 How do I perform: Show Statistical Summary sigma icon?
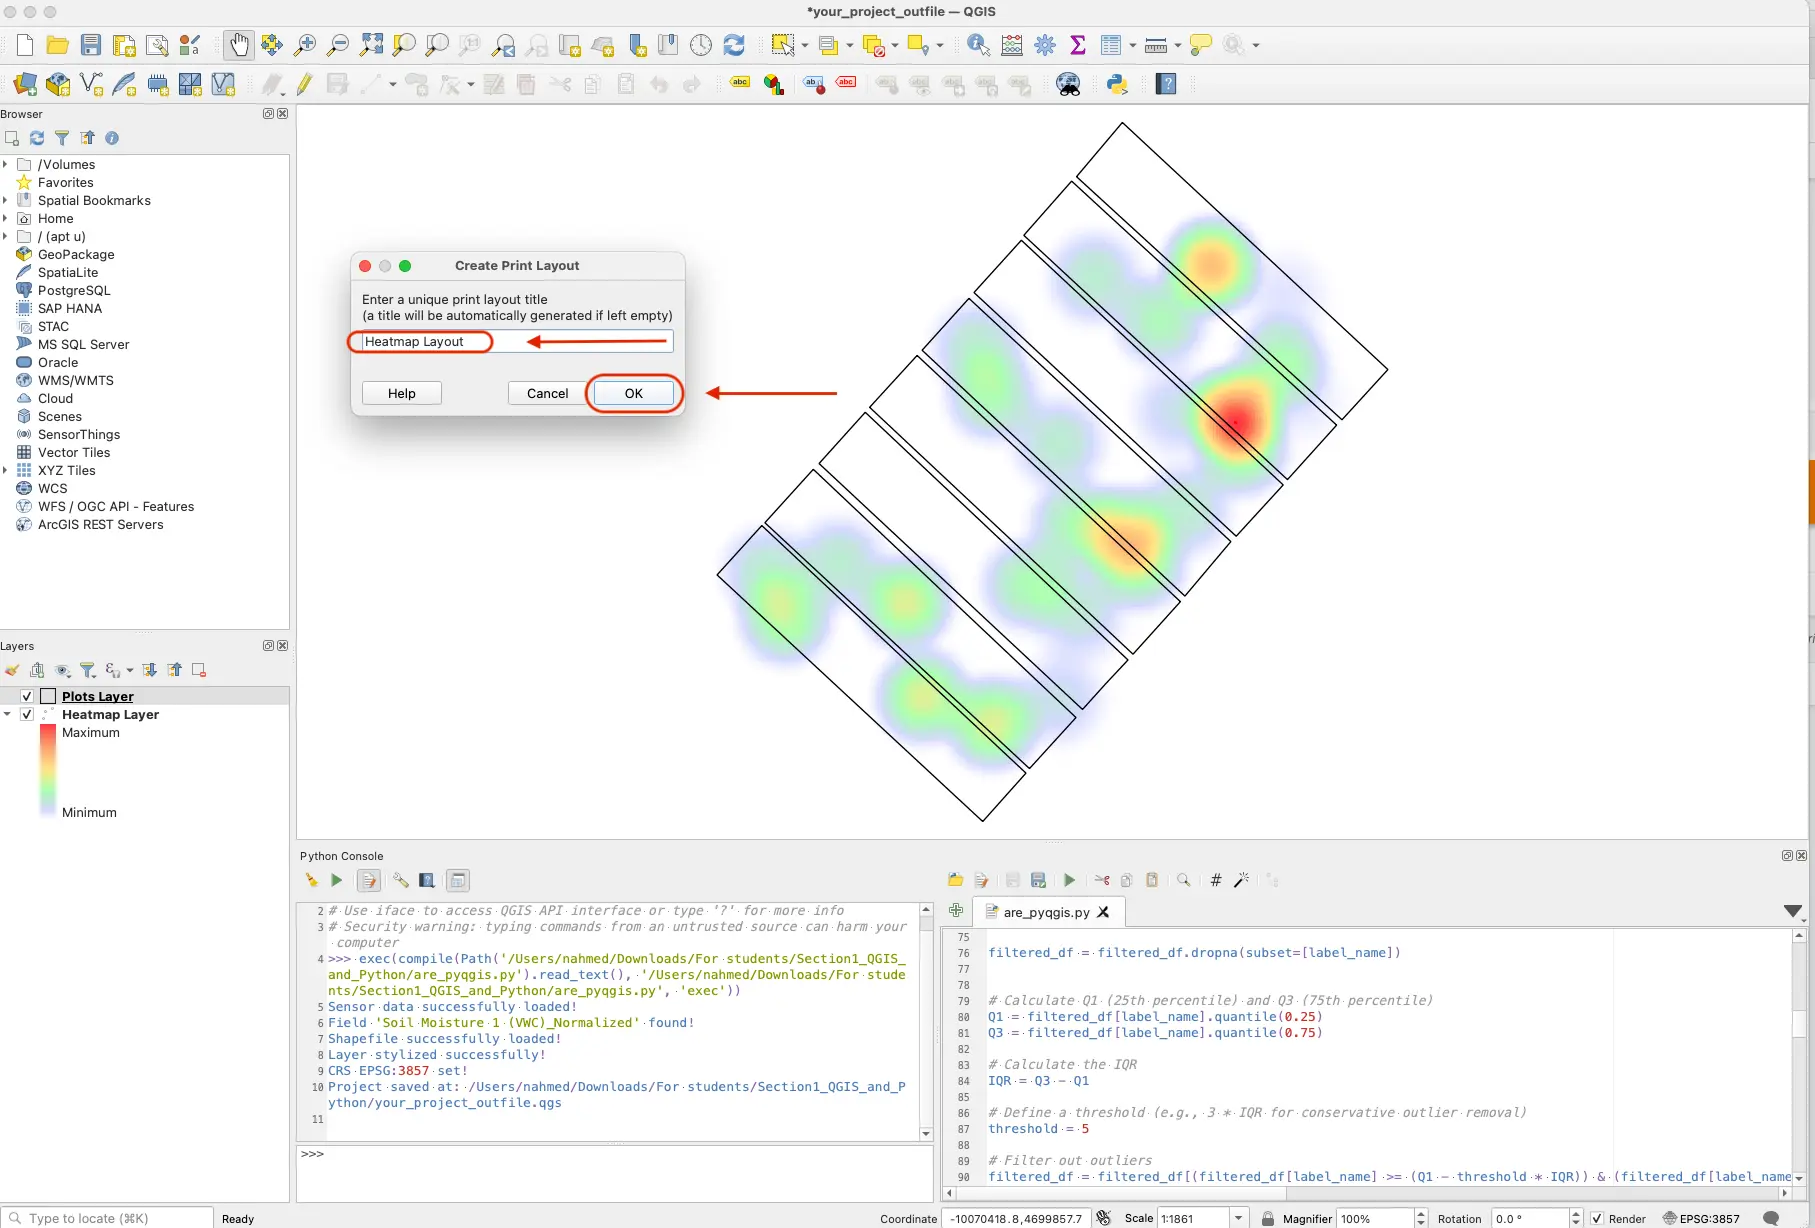click(1078, 45)
